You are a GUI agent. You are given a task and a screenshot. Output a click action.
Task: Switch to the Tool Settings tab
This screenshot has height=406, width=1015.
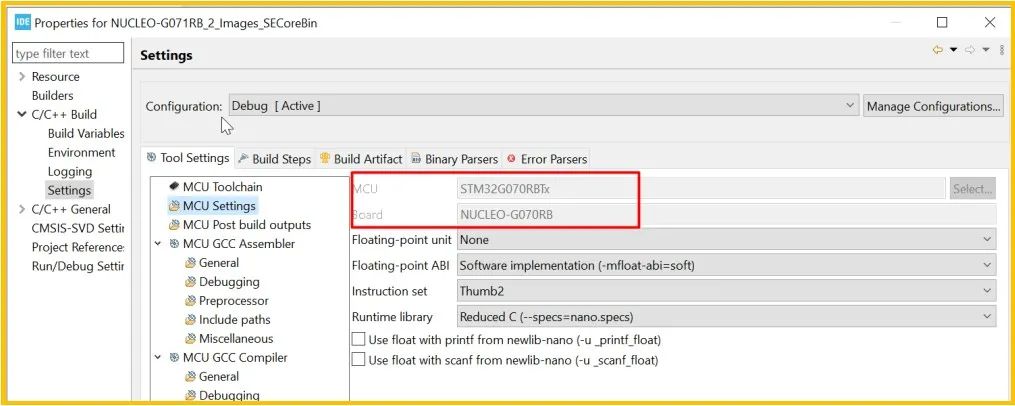188,158
